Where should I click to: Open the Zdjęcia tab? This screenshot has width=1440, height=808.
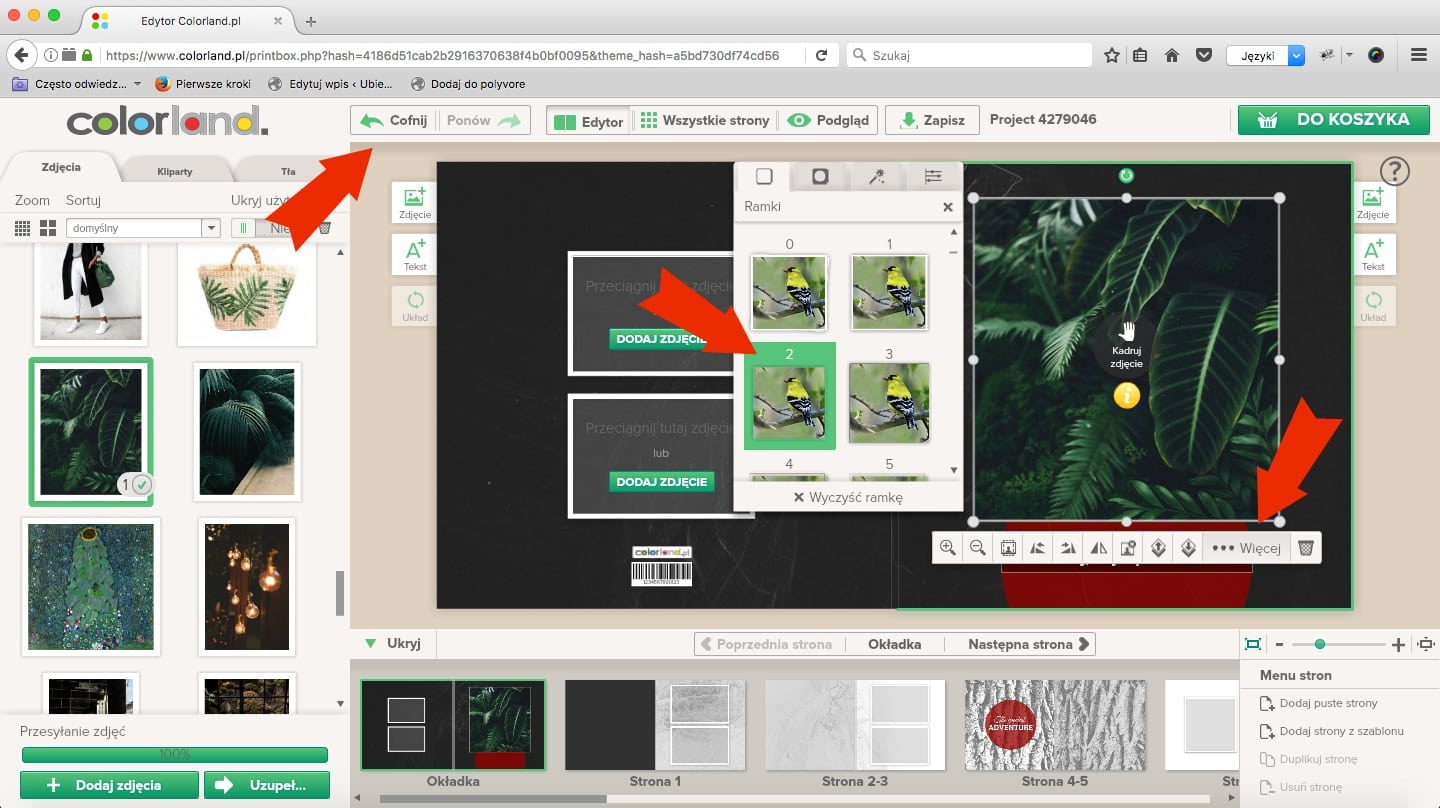[x=61, y=167]
